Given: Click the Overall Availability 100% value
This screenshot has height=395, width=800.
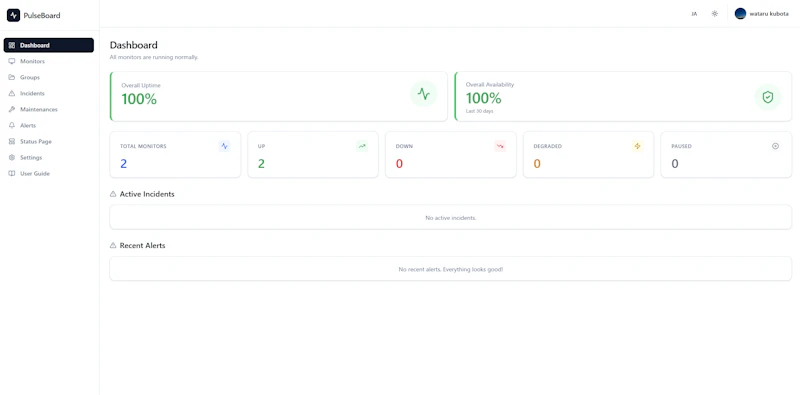Looking at the screenshot, I should [x=484, y=98].
